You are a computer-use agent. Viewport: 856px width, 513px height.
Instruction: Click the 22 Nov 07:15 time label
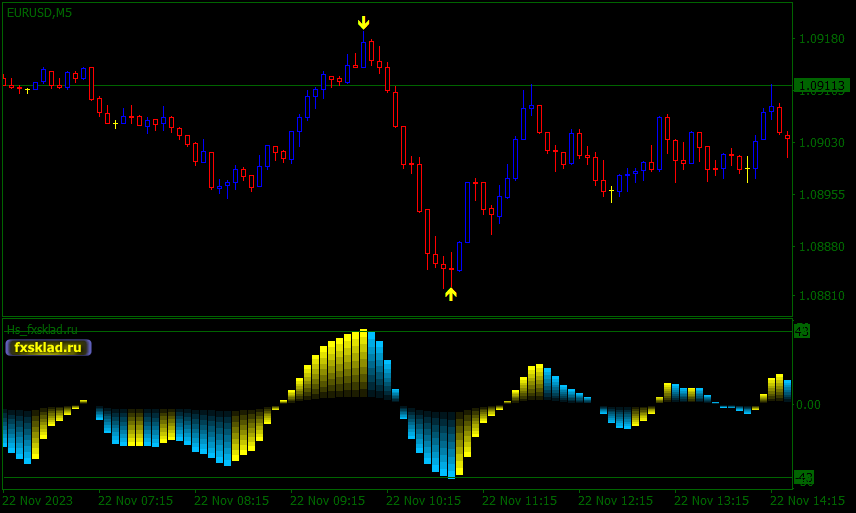[135, 500]
